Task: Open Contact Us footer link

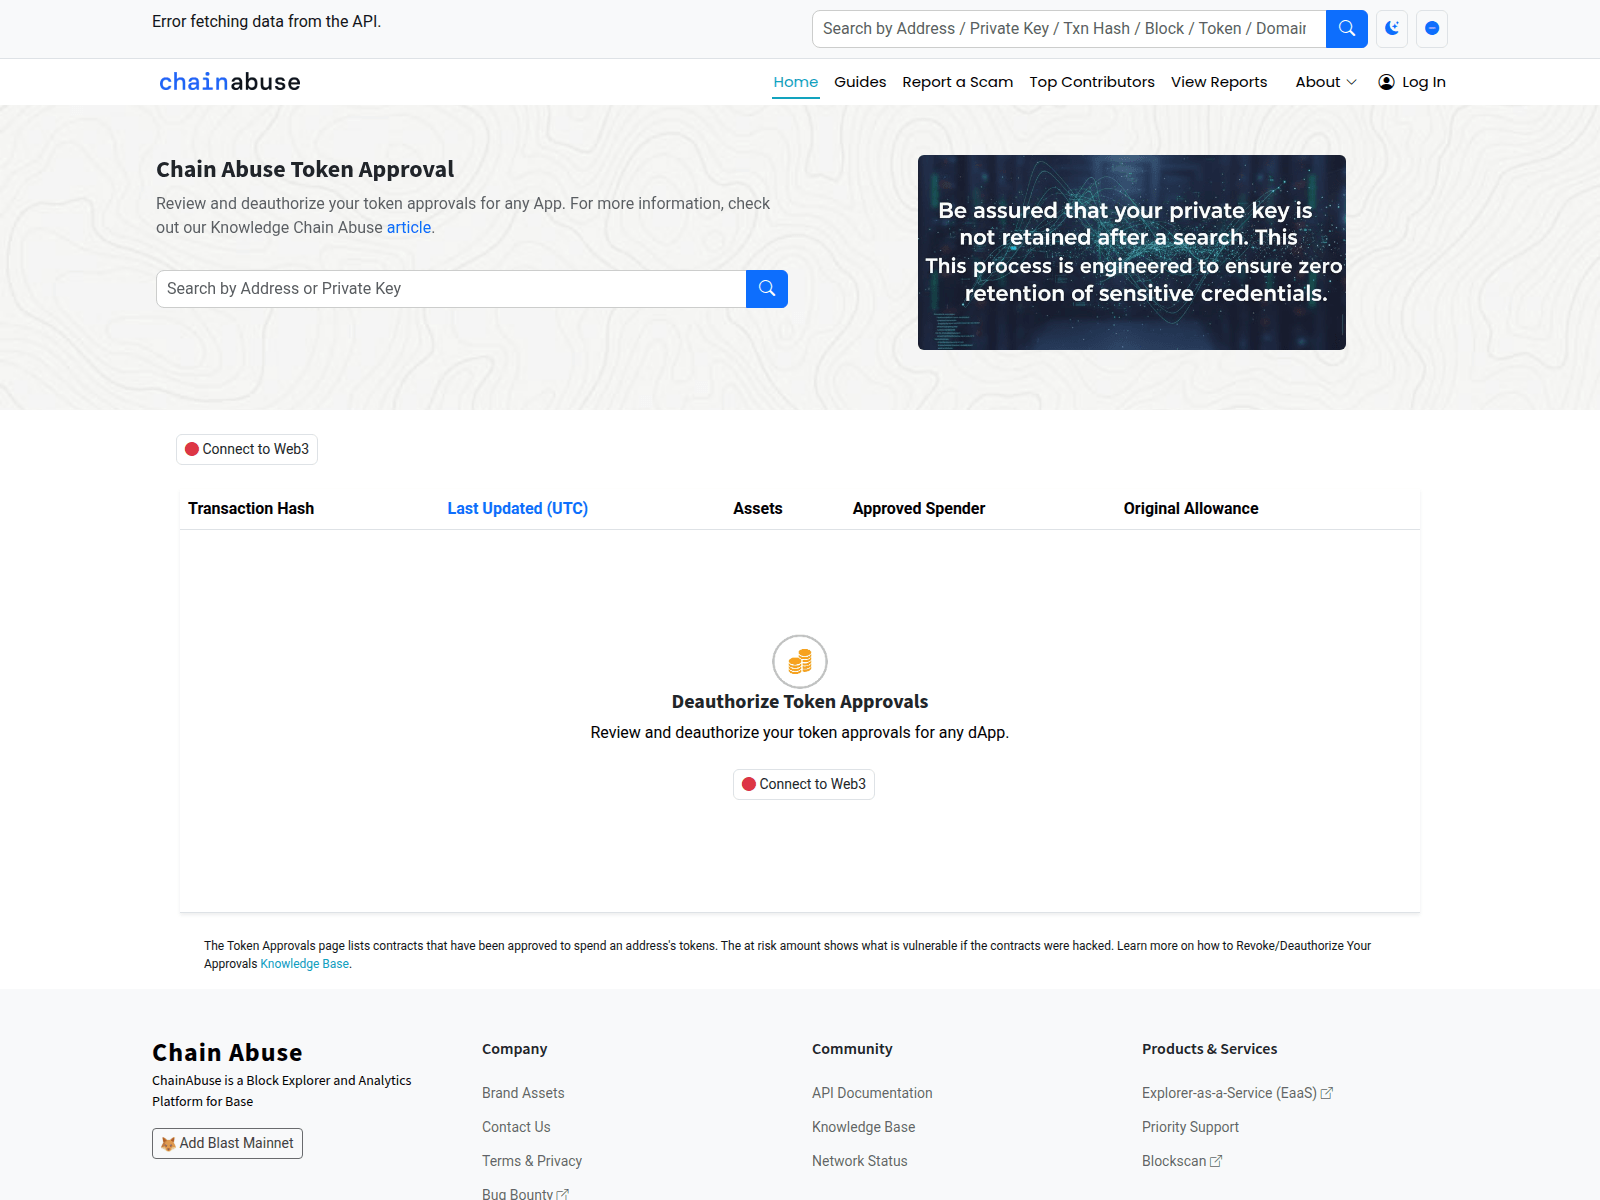Action: (516, 1127)
